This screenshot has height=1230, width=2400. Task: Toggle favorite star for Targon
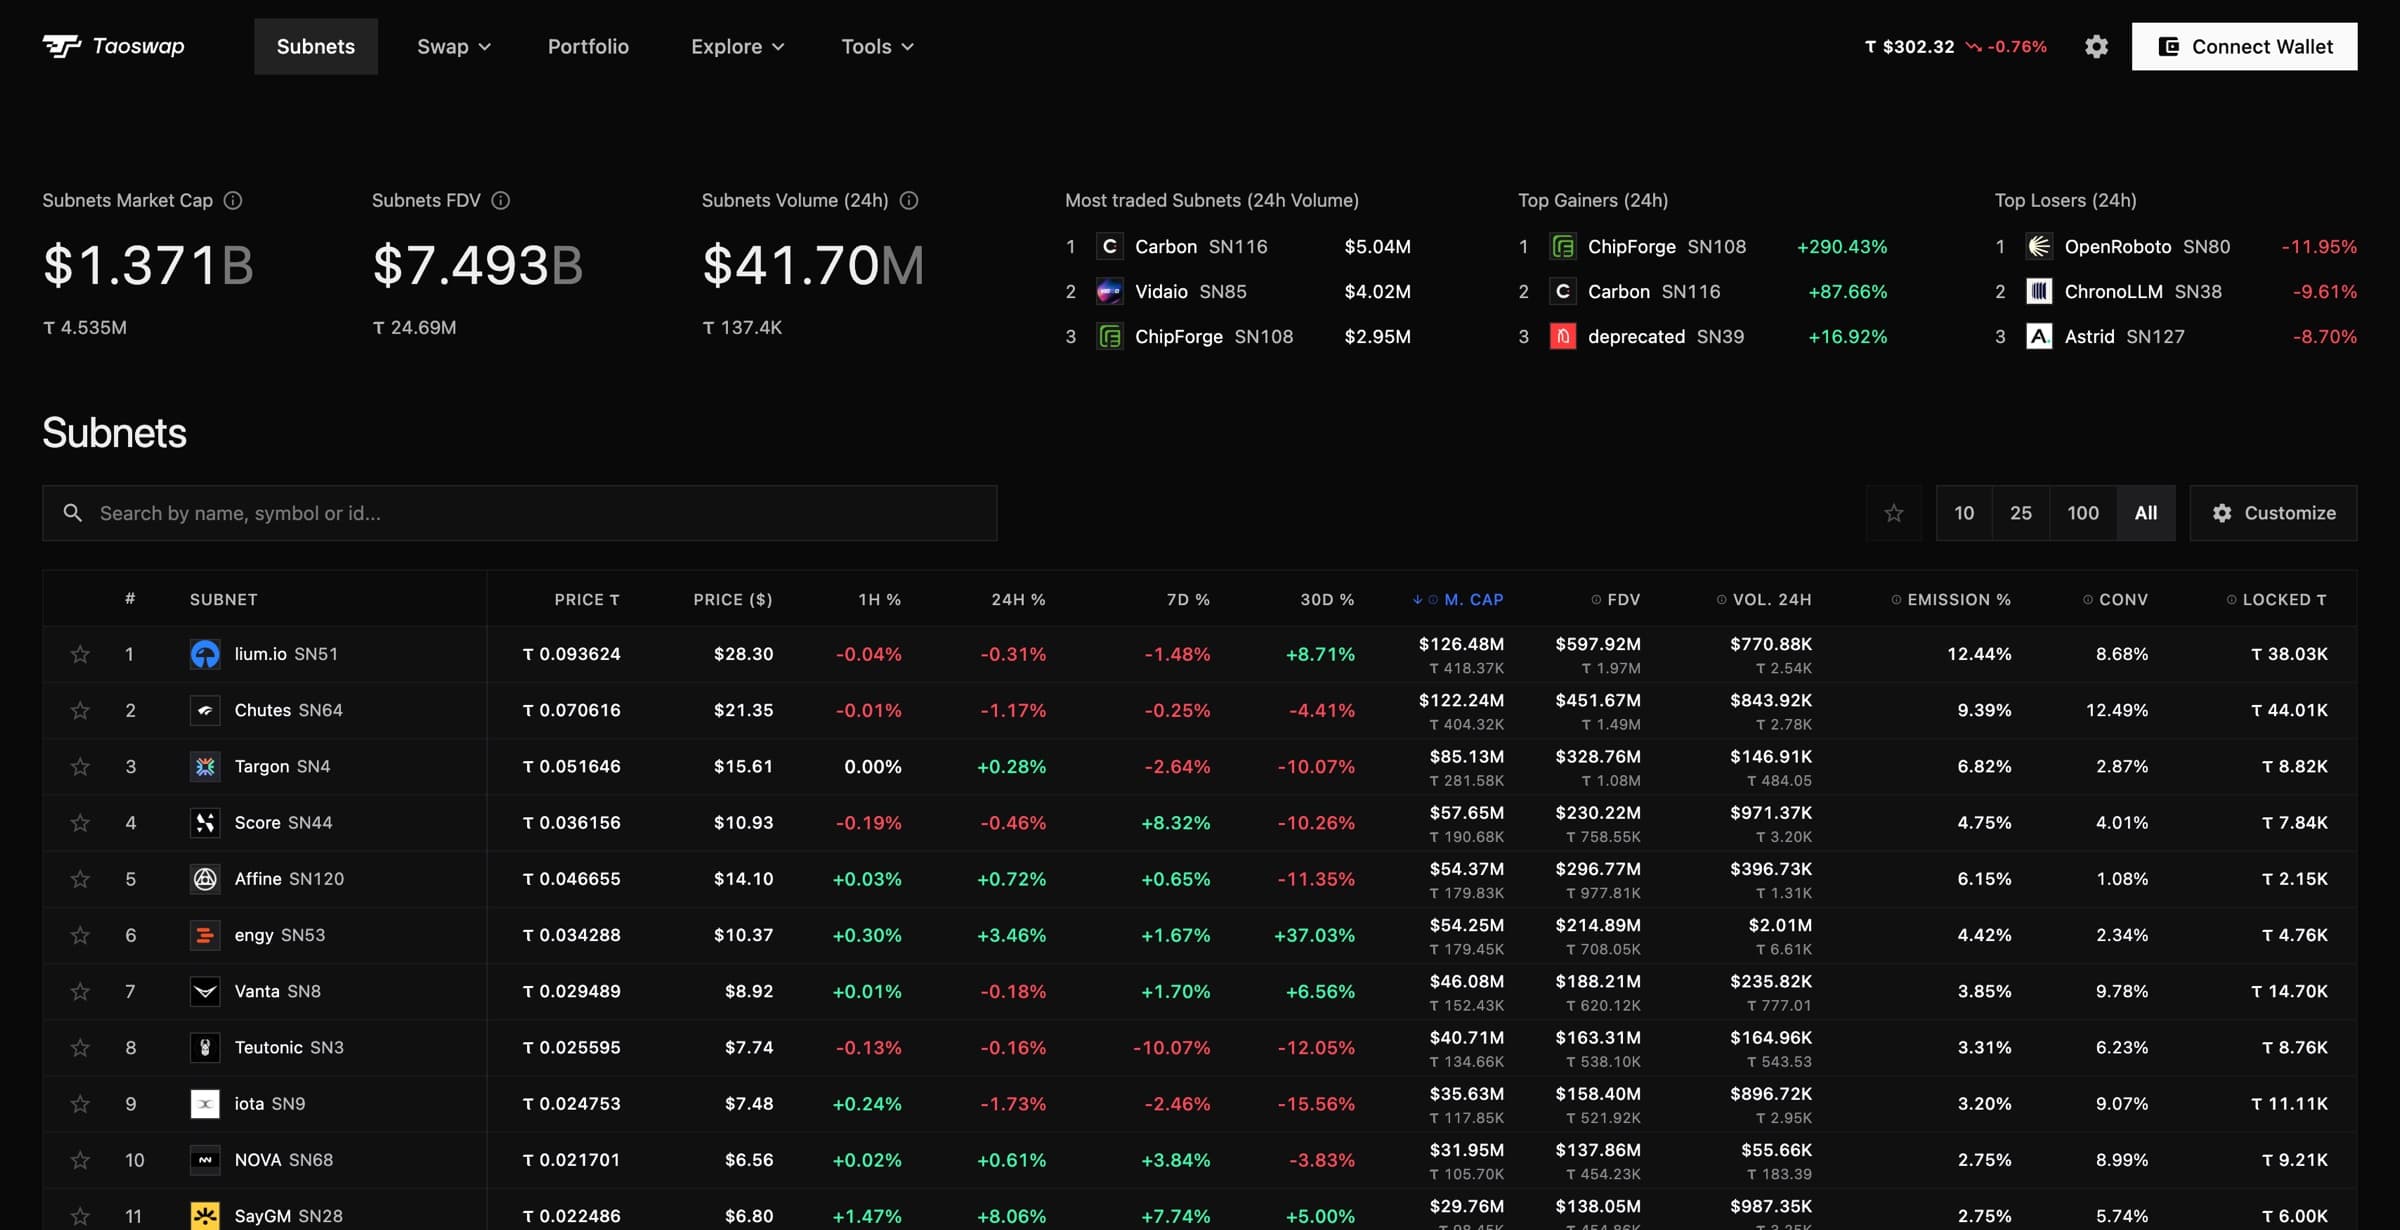pos(80,766)
